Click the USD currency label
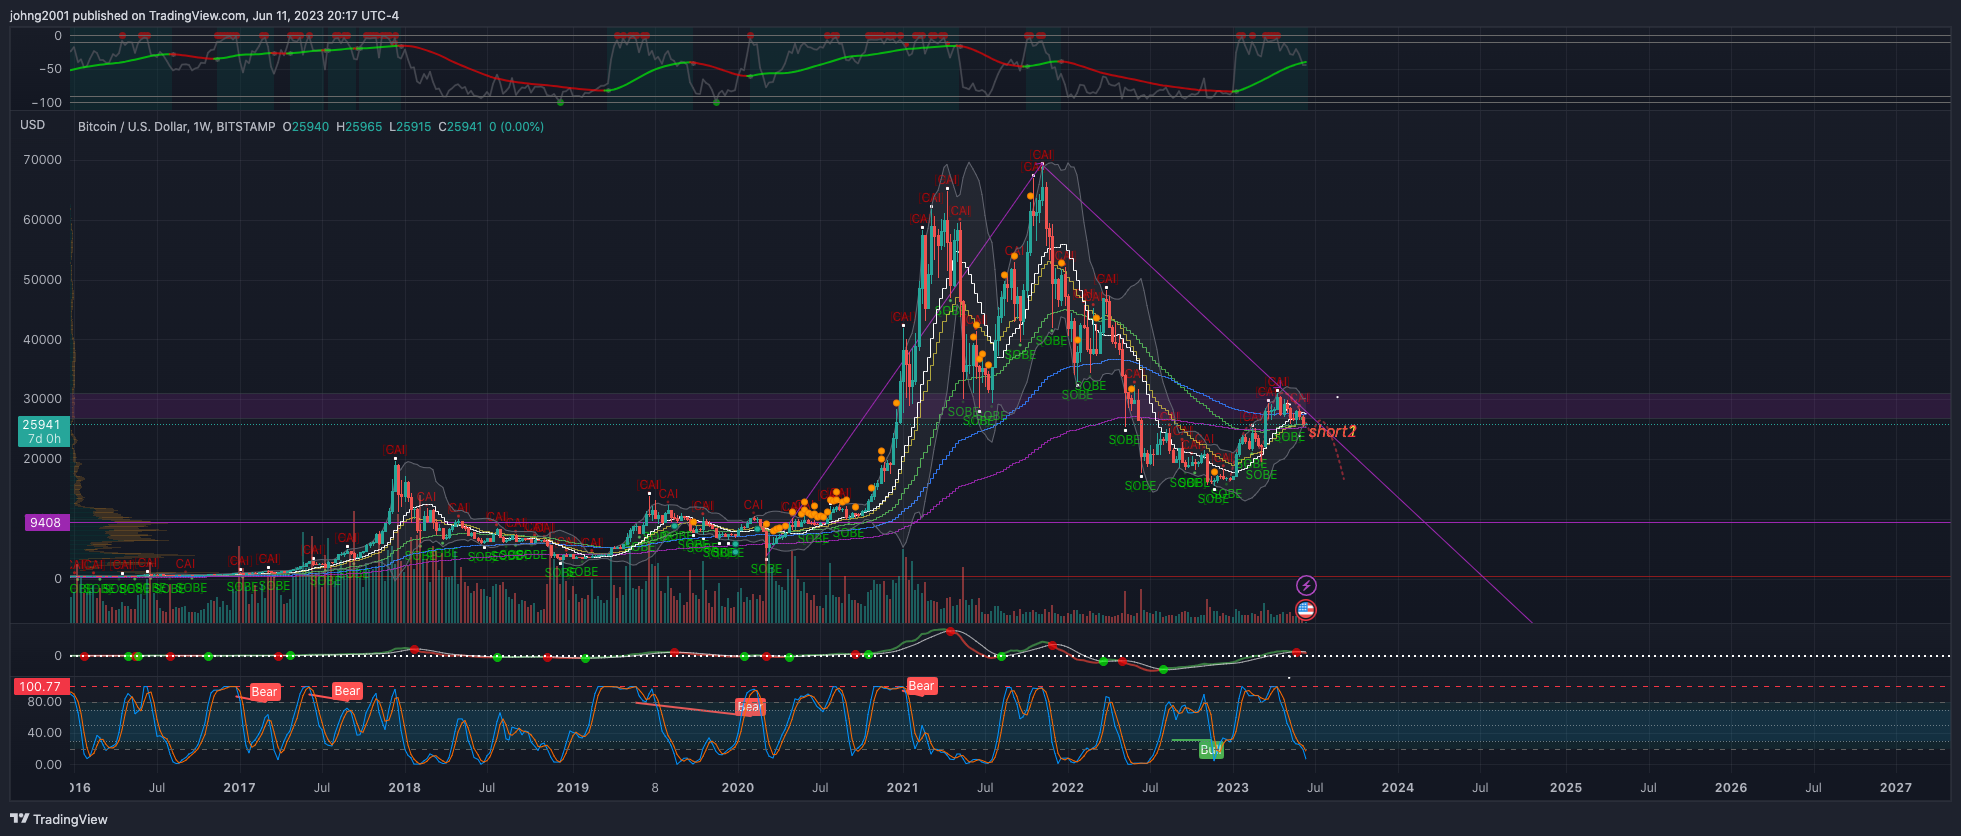The image size is (1961, 836). 33,125
